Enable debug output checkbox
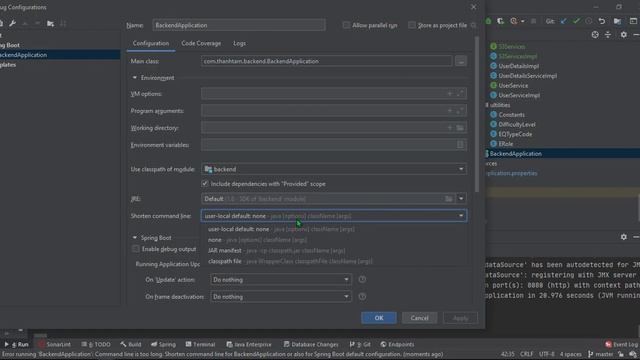Image resolution: width=640 pixels, height=360 pixels. click(136, 249)
